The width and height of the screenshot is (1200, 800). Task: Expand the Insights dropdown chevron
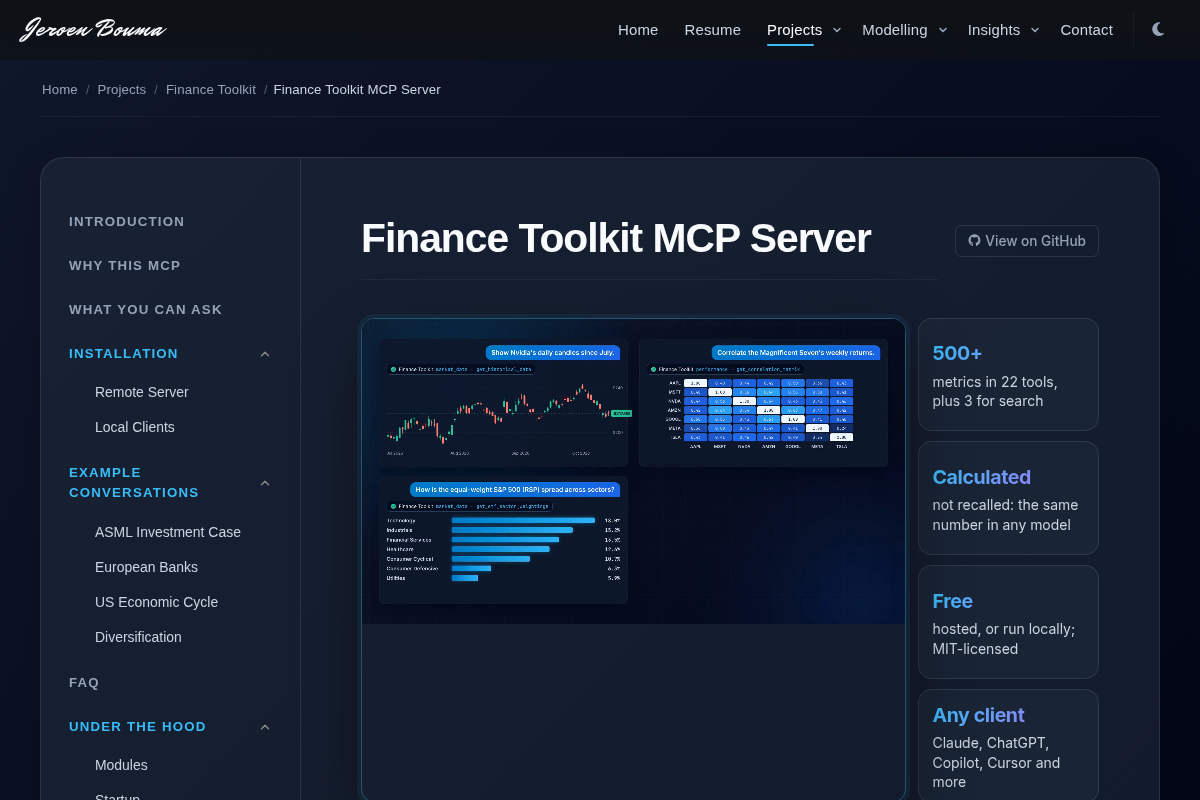point(1035,30)
